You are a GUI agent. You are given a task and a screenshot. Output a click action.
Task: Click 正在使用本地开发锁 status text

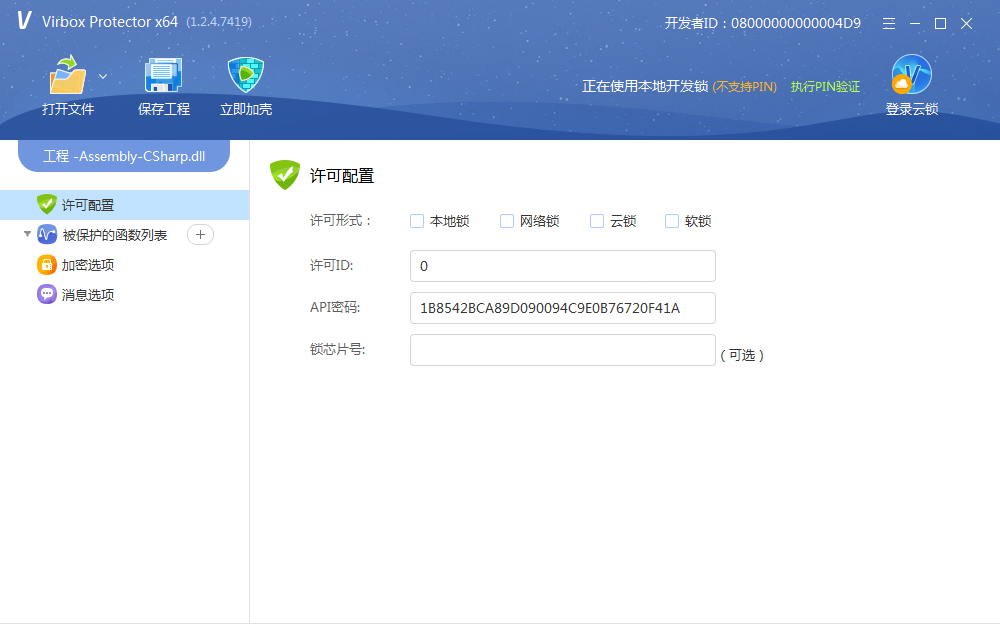[x=645, y=86]
